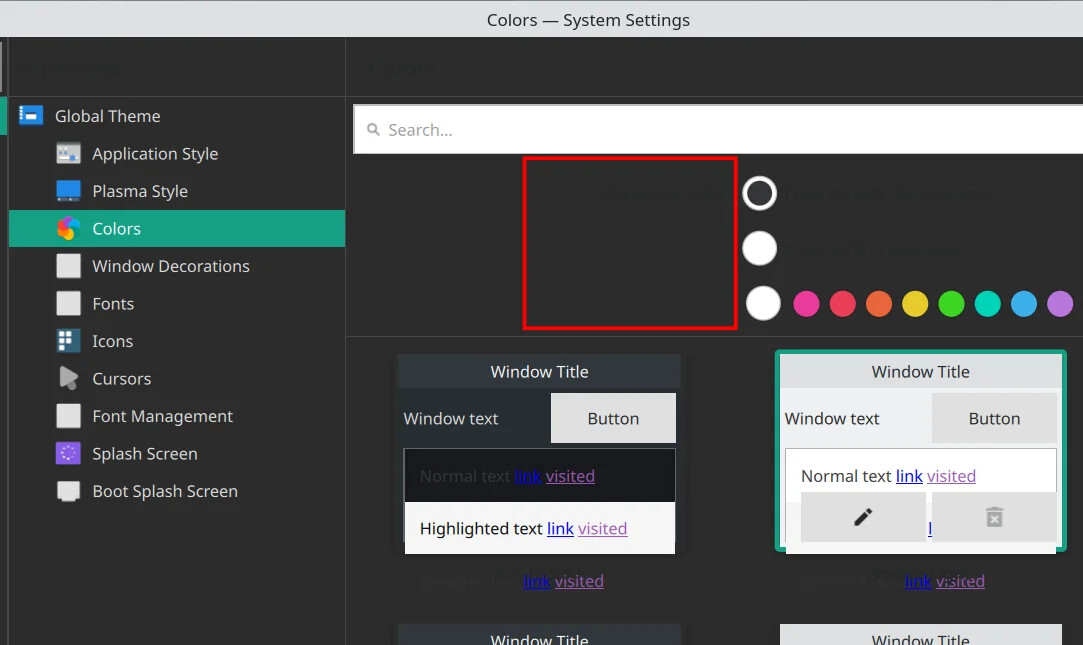Screen dimensions: 1083x645
Task: Click the color scheme Search field
Action: tap(718, 129)
